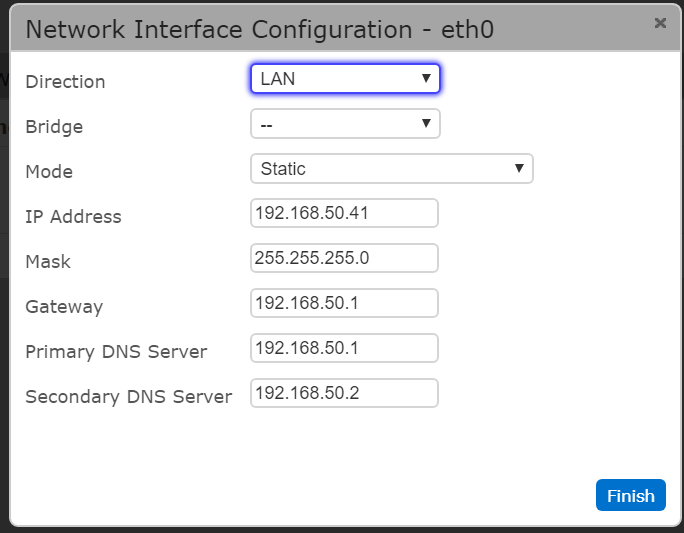Click the Direction label text
The width and height of the screenshot is (684, 533).
point(65,82)
